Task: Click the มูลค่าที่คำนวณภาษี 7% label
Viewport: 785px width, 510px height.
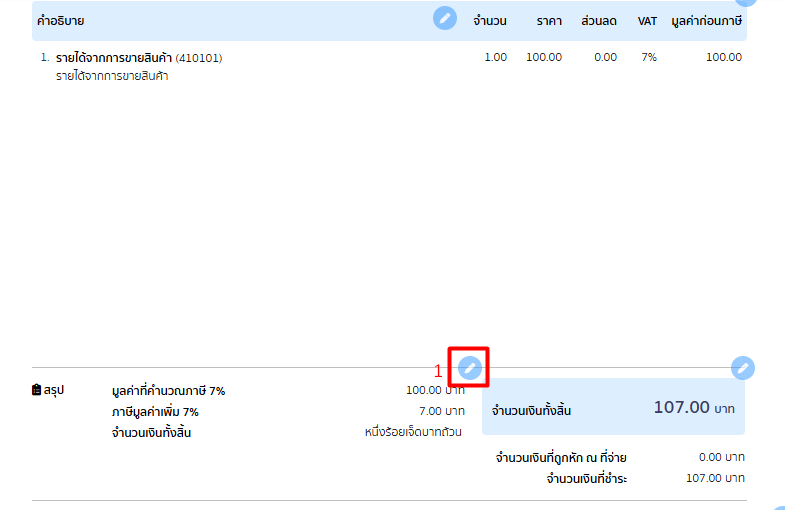Action: 168,390
